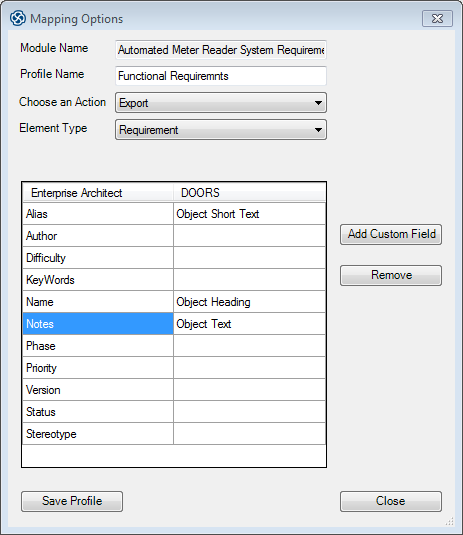This screenshot has height=535, width=463.
Task: Click the DOORS cell next to Status
Action: [x=249, y=412]
